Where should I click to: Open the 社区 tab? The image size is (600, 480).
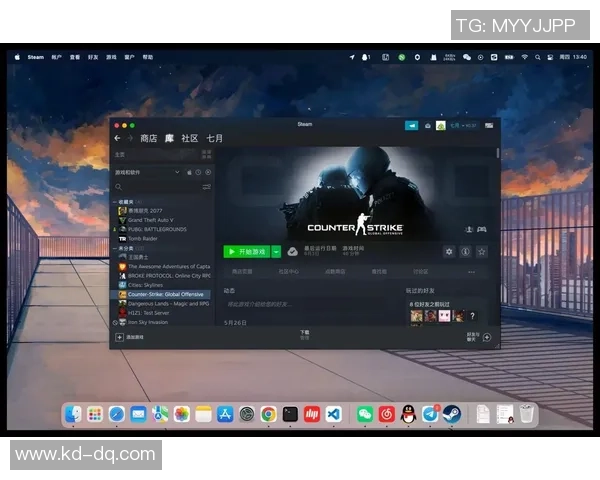189,138
